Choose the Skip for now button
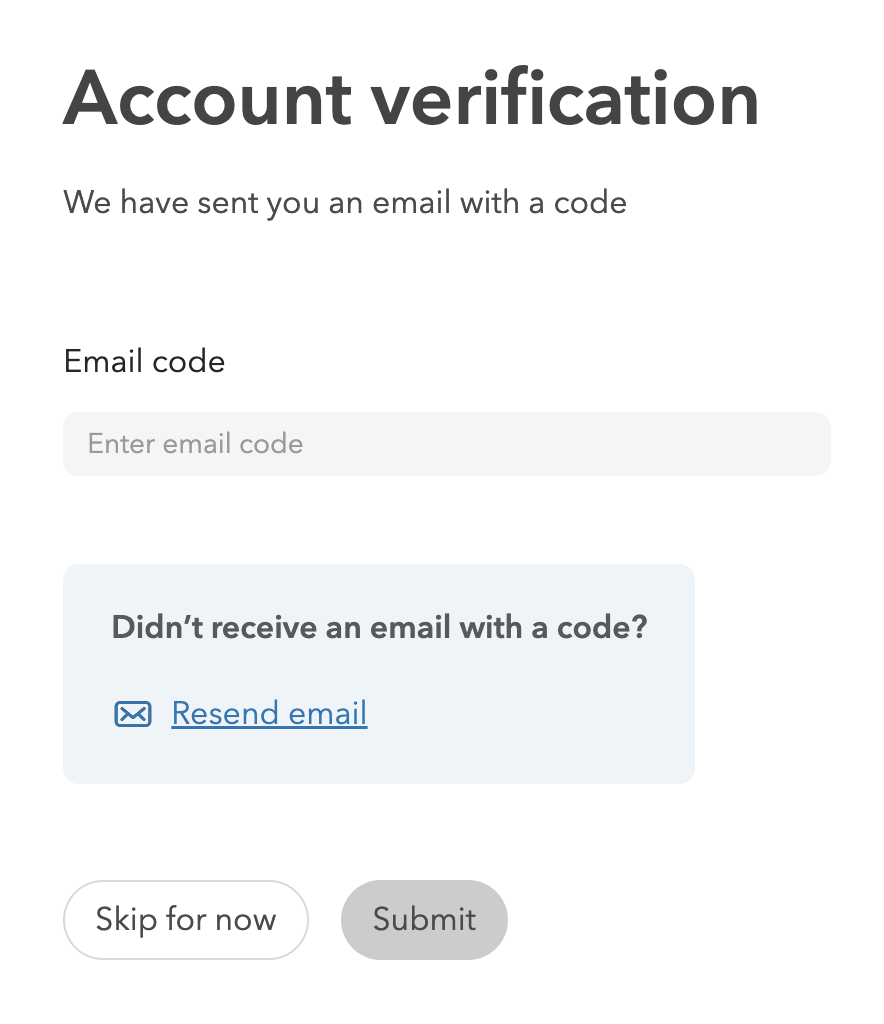884x1024 pixels. point(185,920)
